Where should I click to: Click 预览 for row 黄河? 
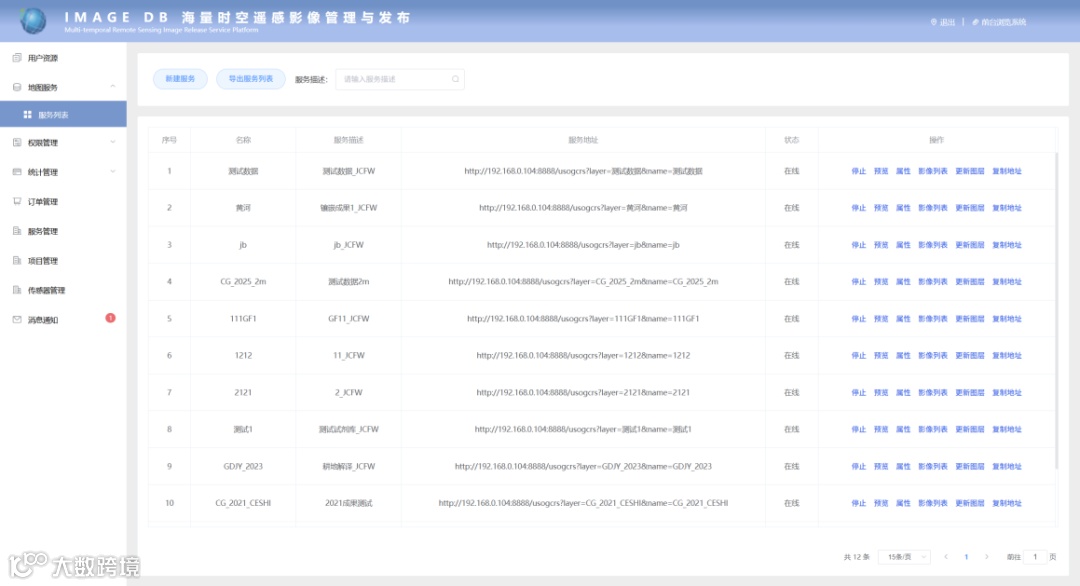881,208
